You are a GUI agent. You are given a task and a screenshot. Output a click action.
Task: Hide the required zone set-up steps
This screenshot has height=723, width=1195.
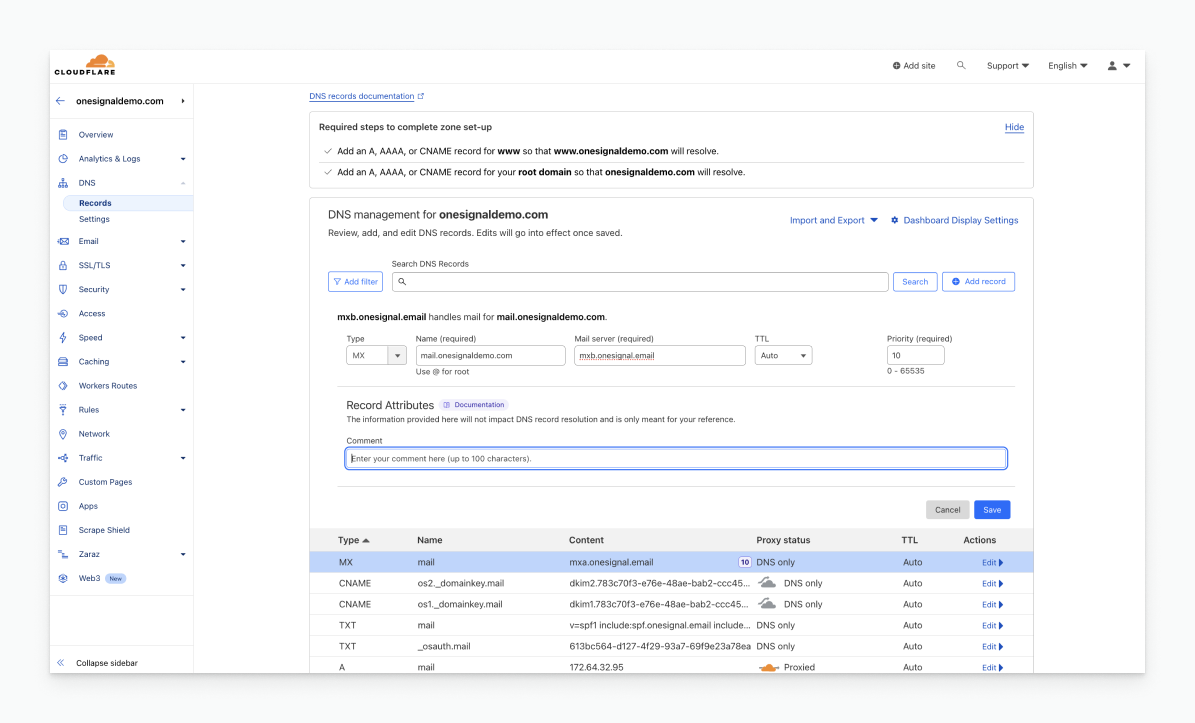tap(1014, 127)
